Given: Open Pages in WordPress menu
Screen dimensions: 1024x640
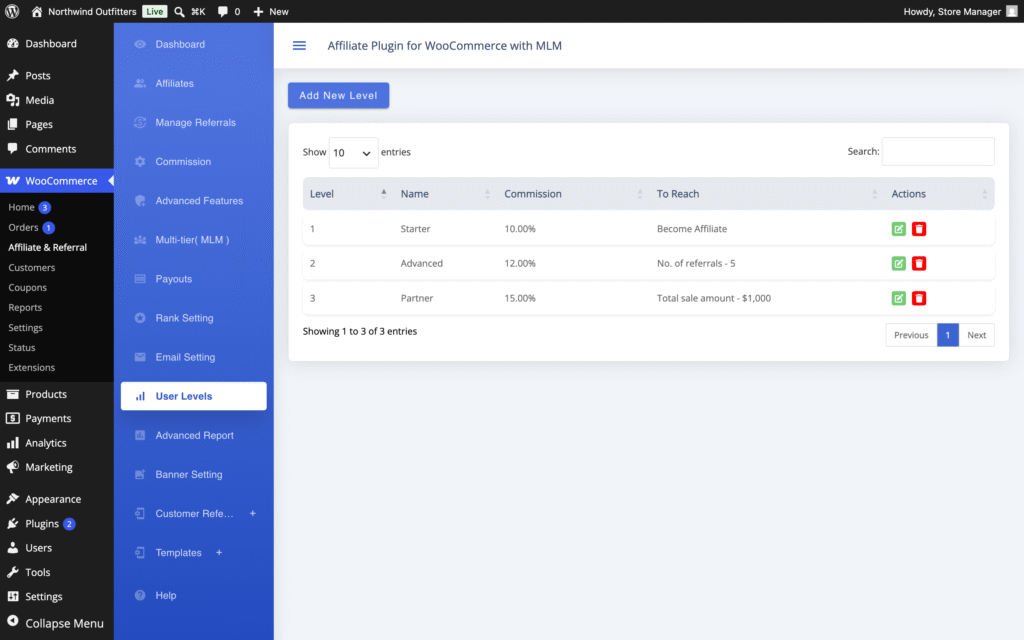Looking at the screenshot, I should 57,124.
